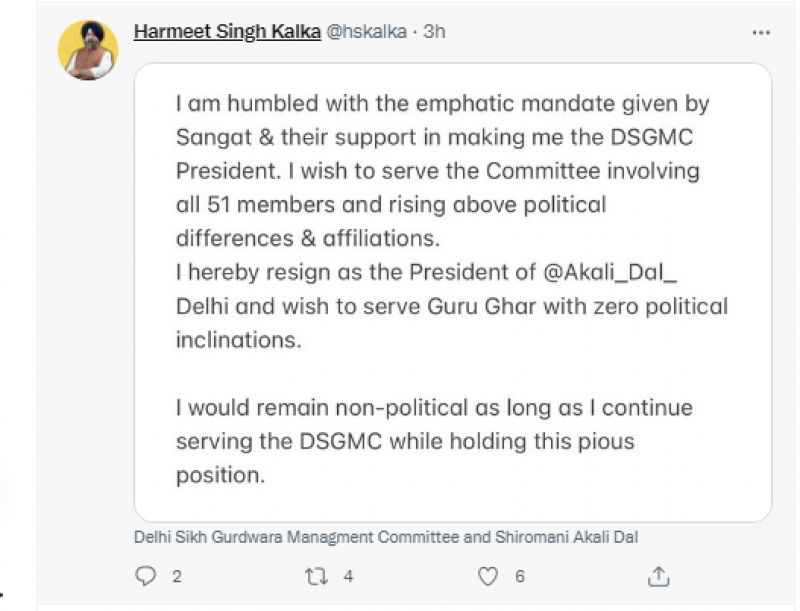This screenshot has height=611, width=800.
Task: Open the three-dot more options menu
Action: tap(761, 33)
